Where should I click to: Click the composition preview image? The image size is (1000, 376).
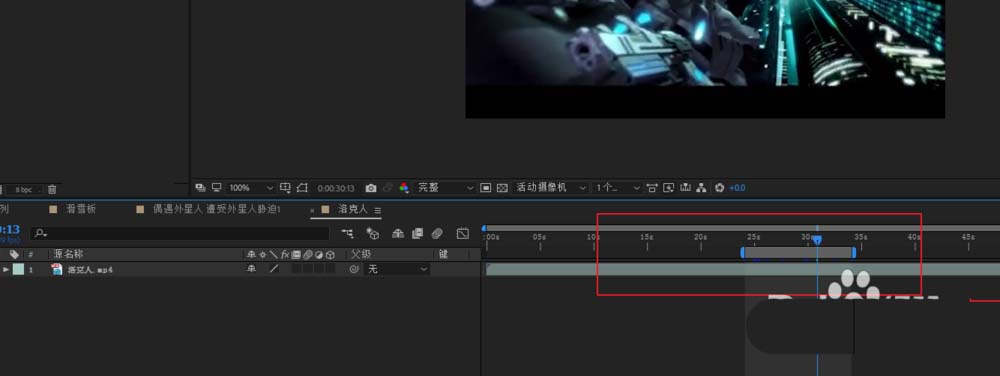pos(705,59)
